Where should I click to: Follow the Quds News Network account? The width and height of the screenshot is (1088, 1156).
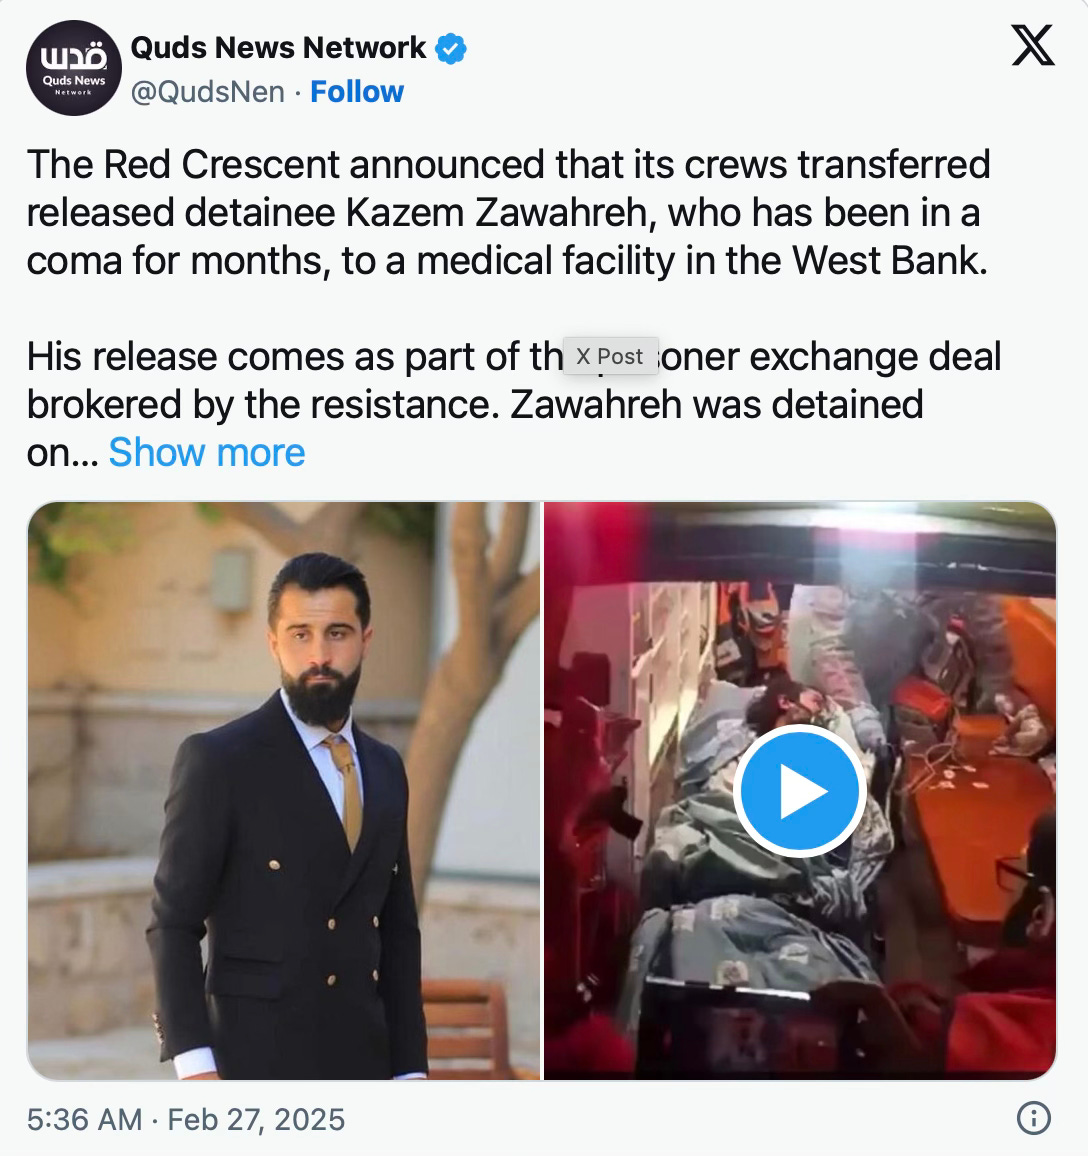click(x=357, y=92)
